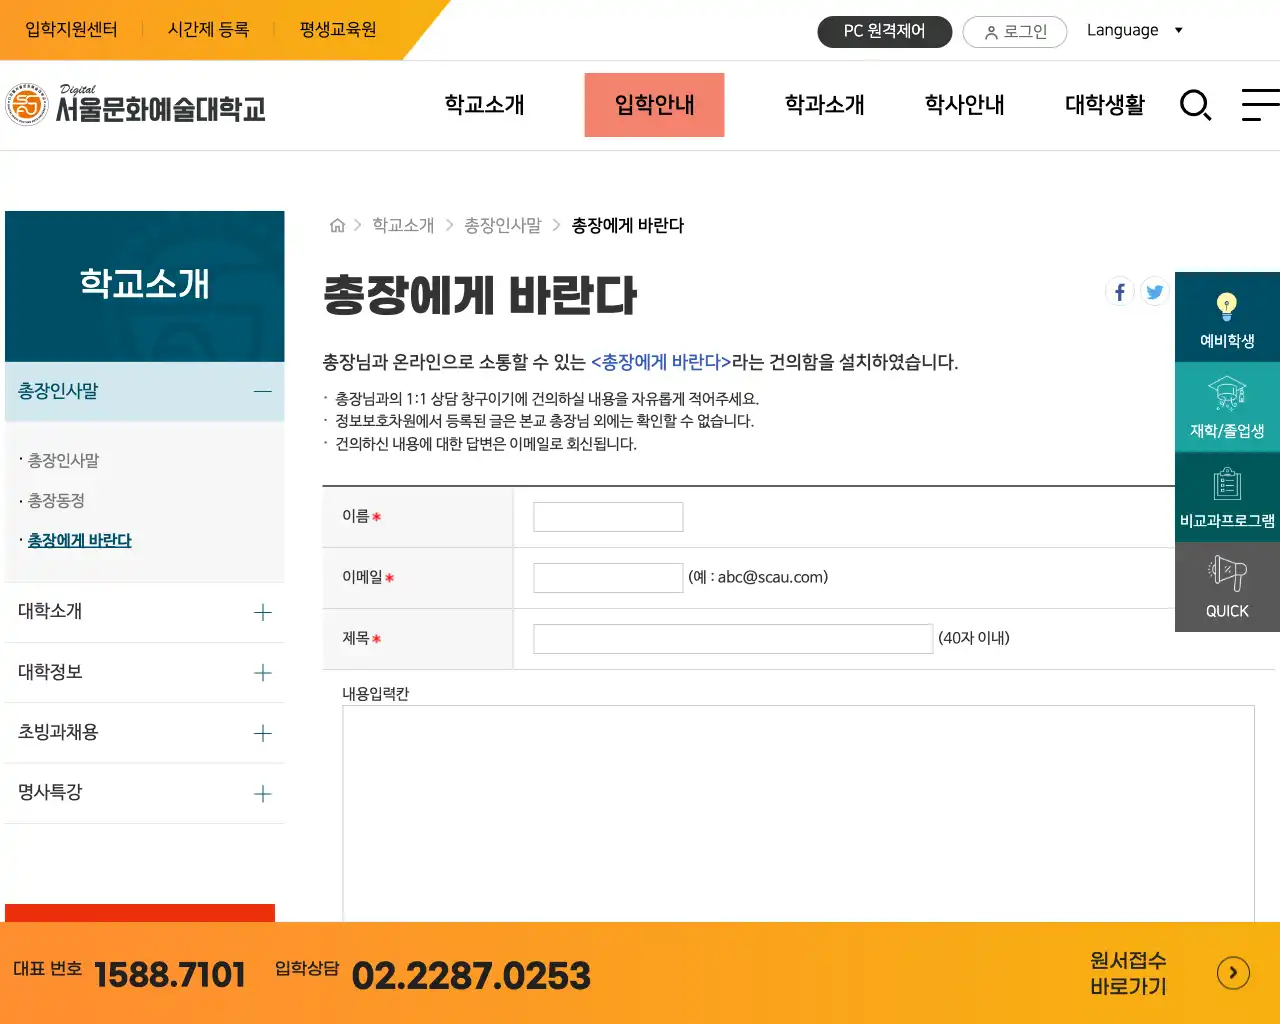Open 학사안내 main menu
This screenshot has width=1280, height=1024.
(x=965, y=105)
